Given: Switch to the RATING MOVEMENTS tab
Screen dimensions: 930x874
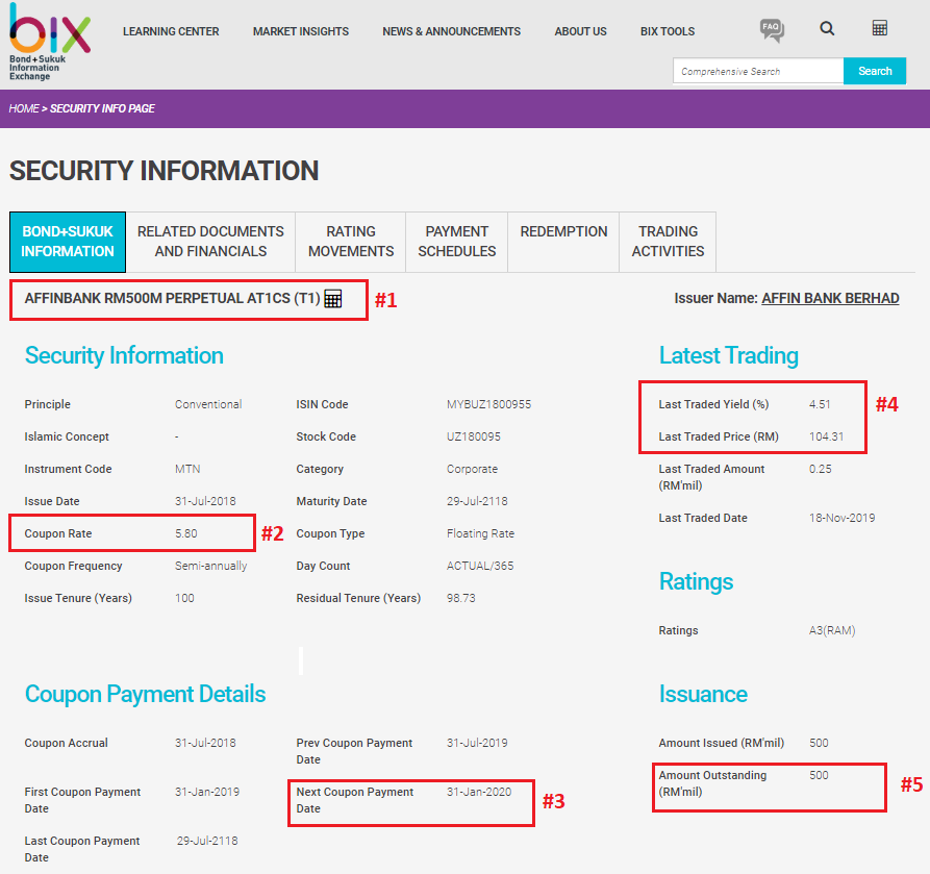Looking at the screenshot, I should 350,241.
